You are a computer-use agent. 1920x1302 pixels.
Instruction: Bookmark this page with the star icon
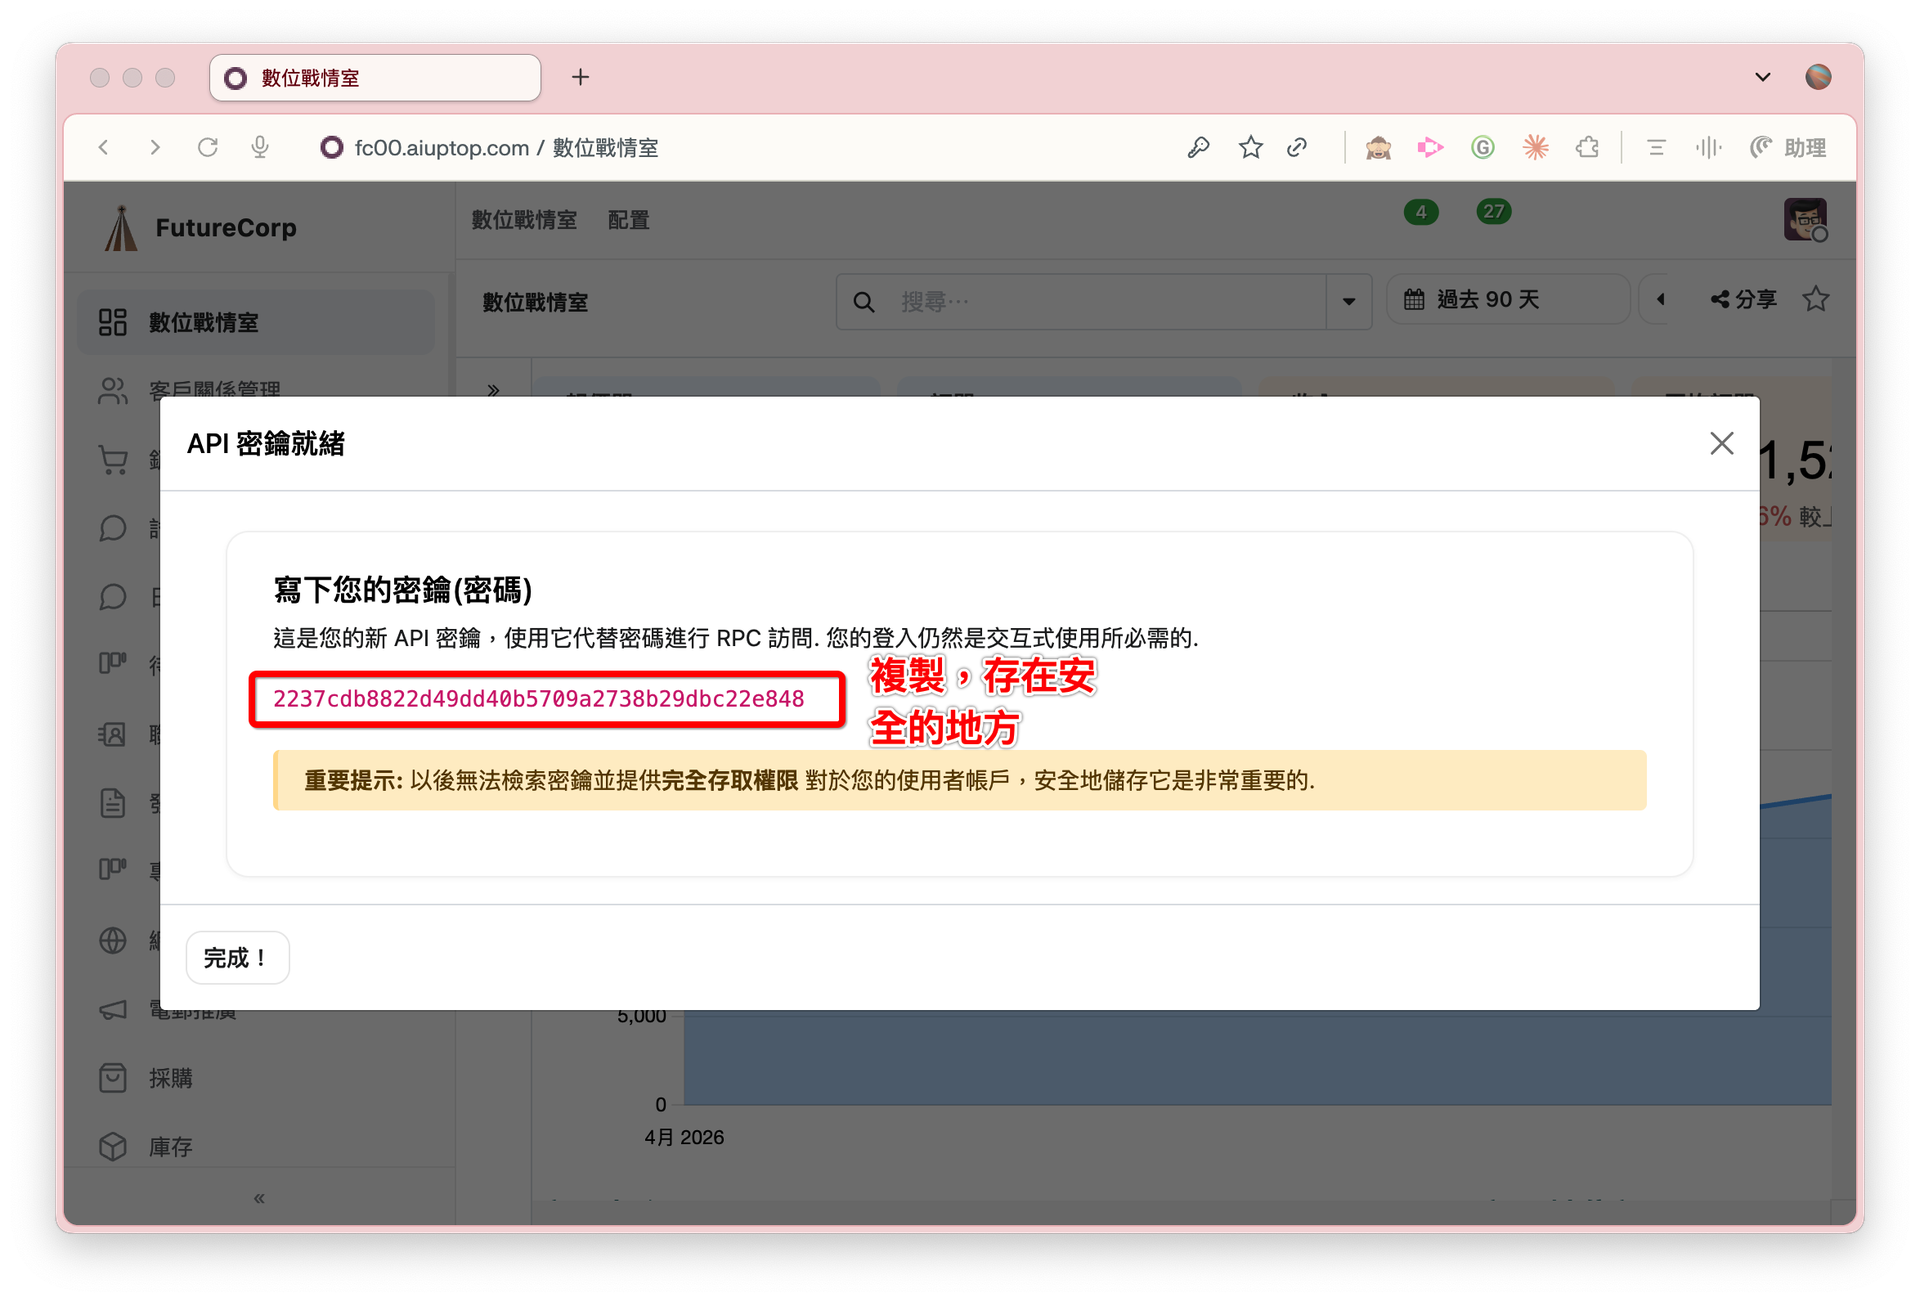point(1250,148)
